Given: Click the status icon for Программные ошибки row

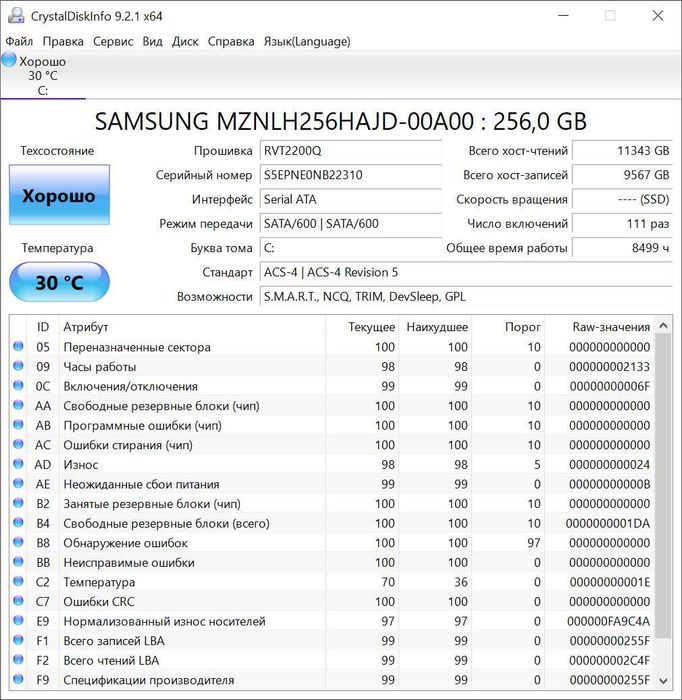Looking at the screenshot, I should click(x=18, y=425).
